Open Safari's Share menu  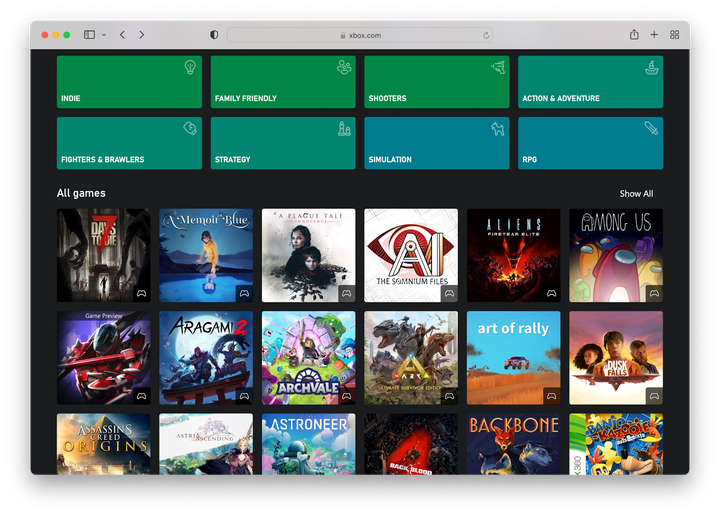[x=634, y=34]
